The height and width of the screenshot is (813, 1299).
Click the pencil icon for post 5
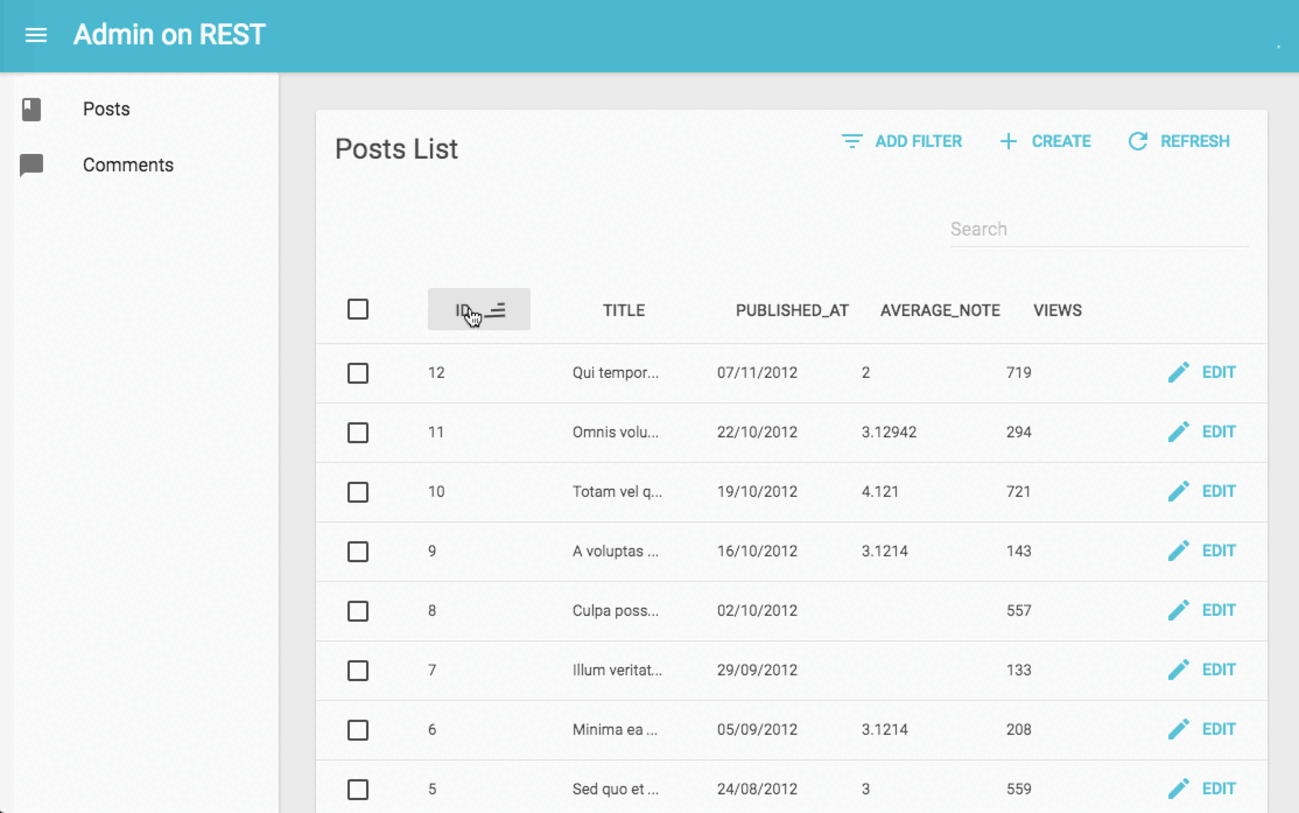tap(1179, 789)
